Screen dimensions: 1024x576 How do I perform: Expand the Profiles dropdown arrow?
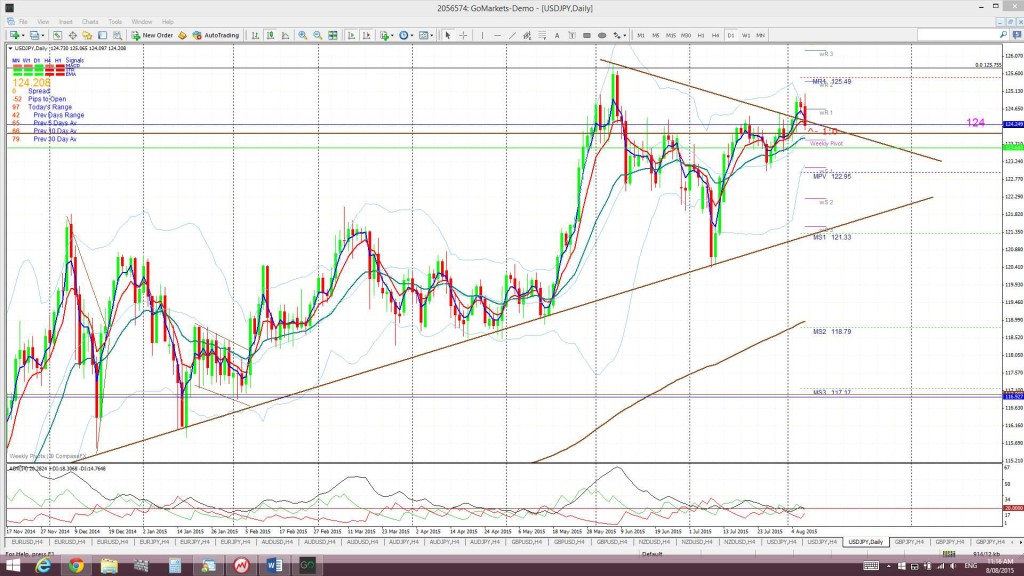[x=43, y=35]
